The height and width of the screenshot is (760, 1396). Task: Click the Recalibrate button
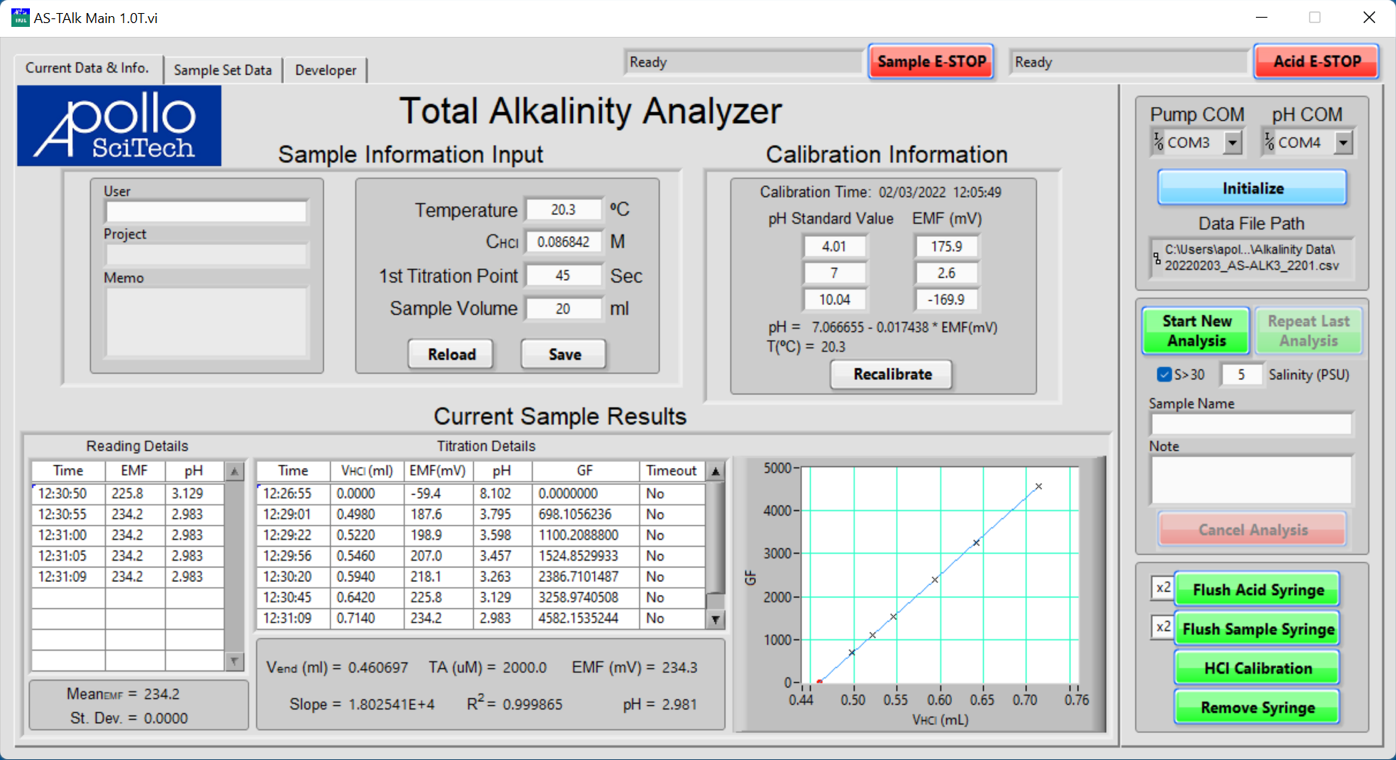click(x=892, y=374)
